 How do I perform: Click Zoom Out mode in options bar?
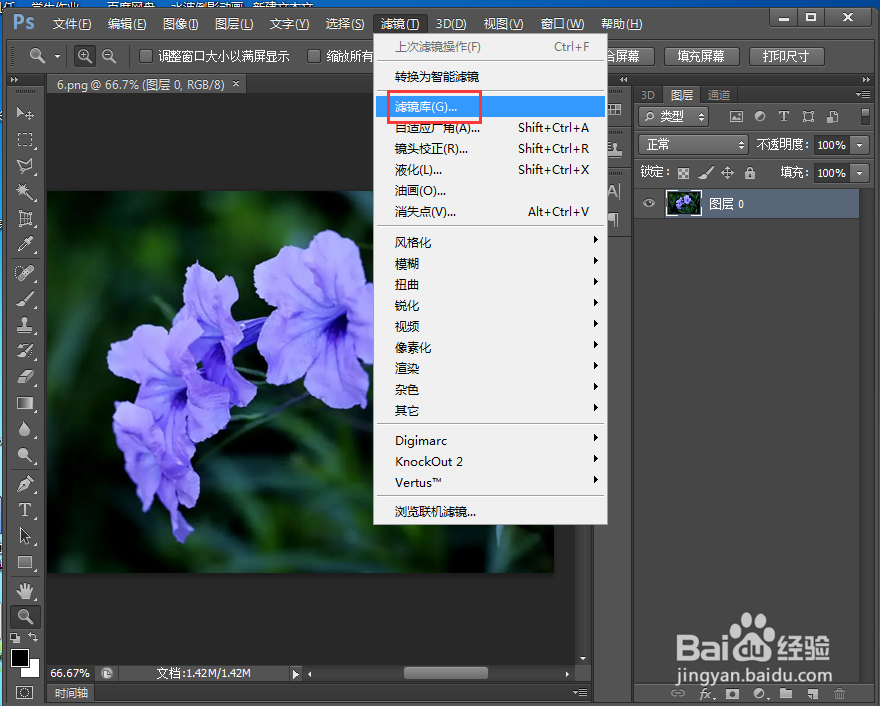(109, 56)
